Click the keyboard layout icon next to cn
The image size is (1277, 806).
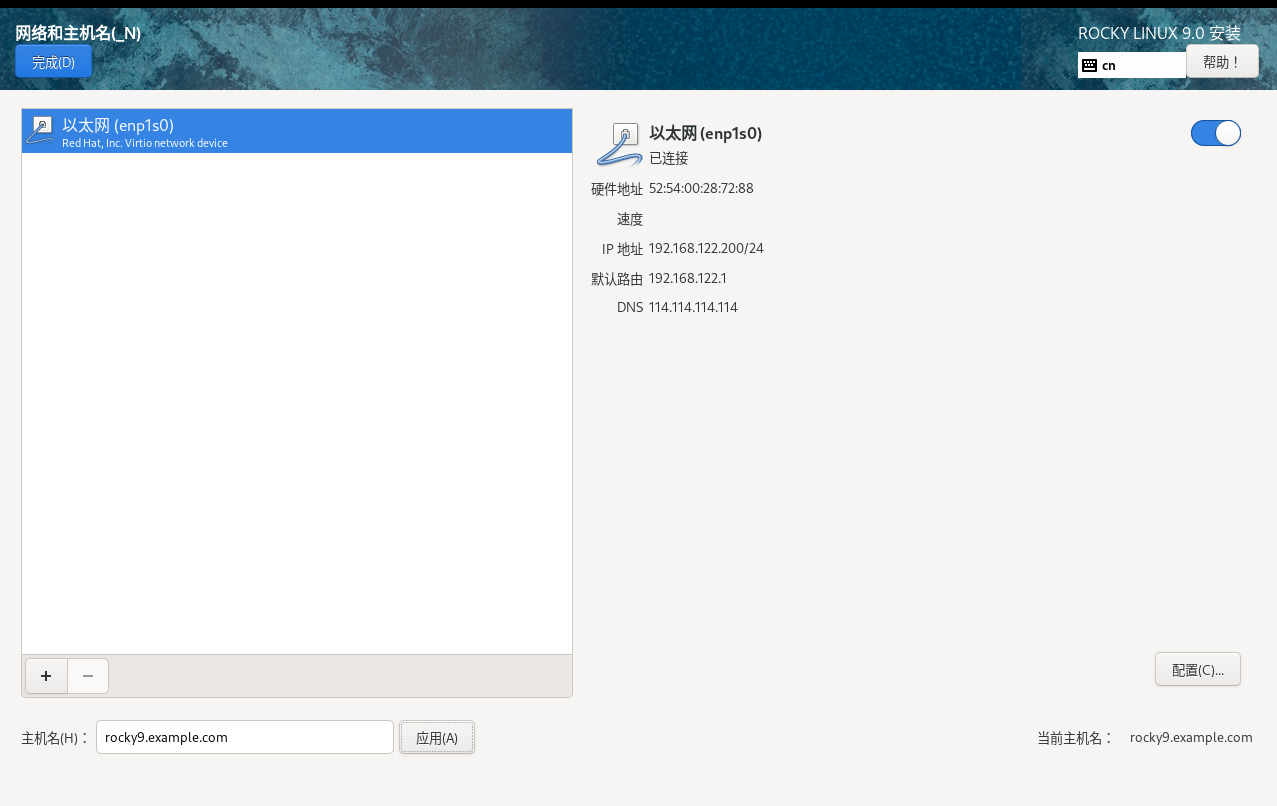point(1090,66)
